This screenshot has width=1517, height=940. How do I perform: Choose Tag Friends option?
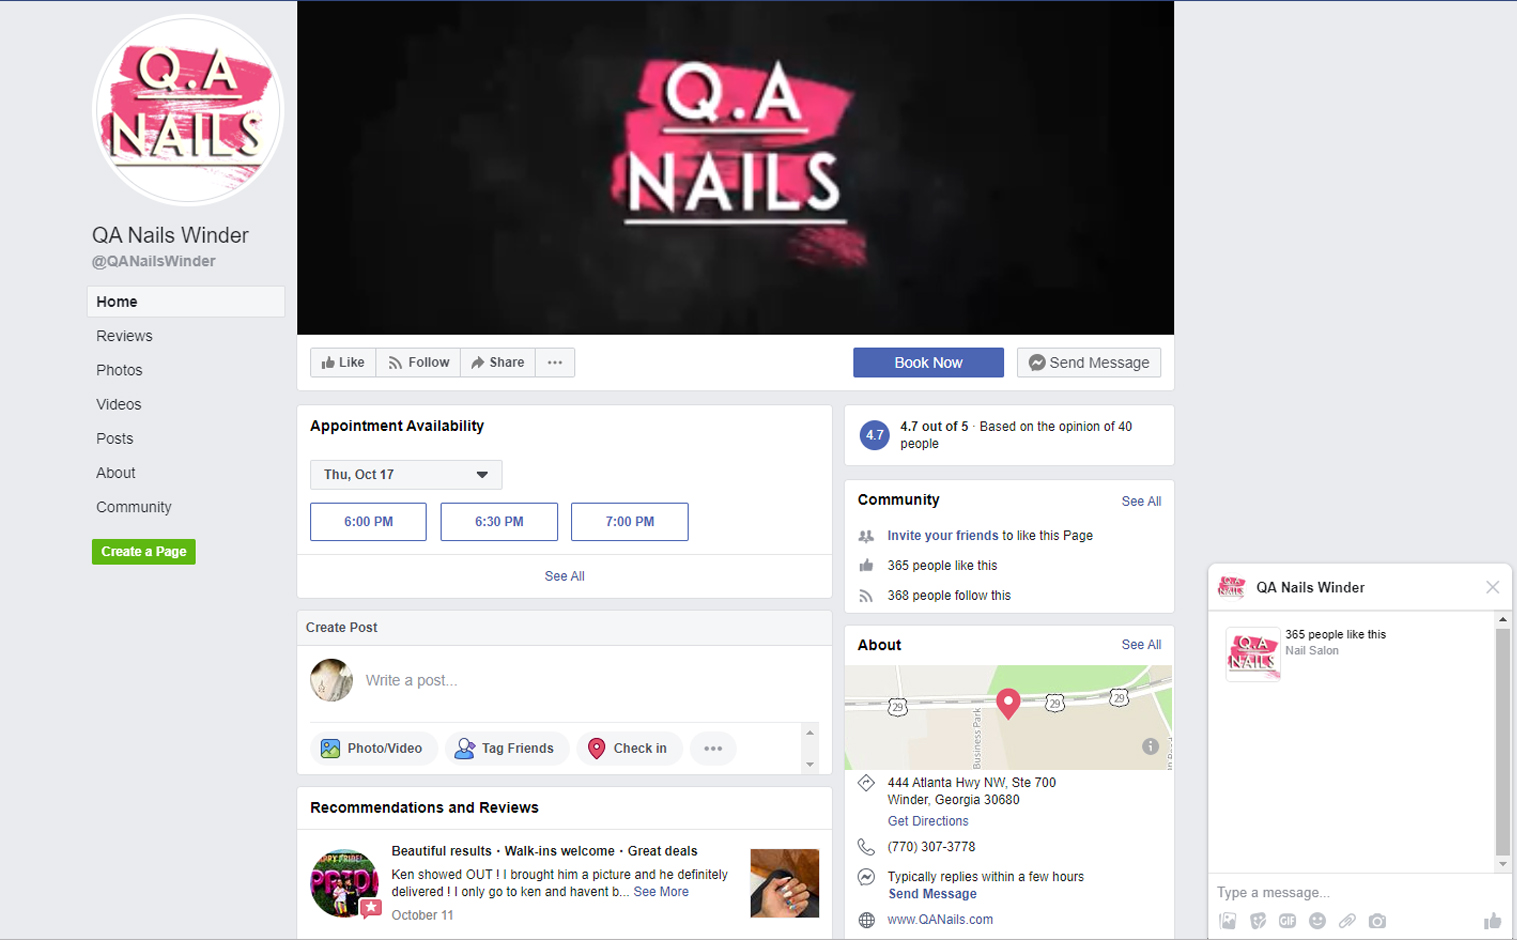point(506,748)
